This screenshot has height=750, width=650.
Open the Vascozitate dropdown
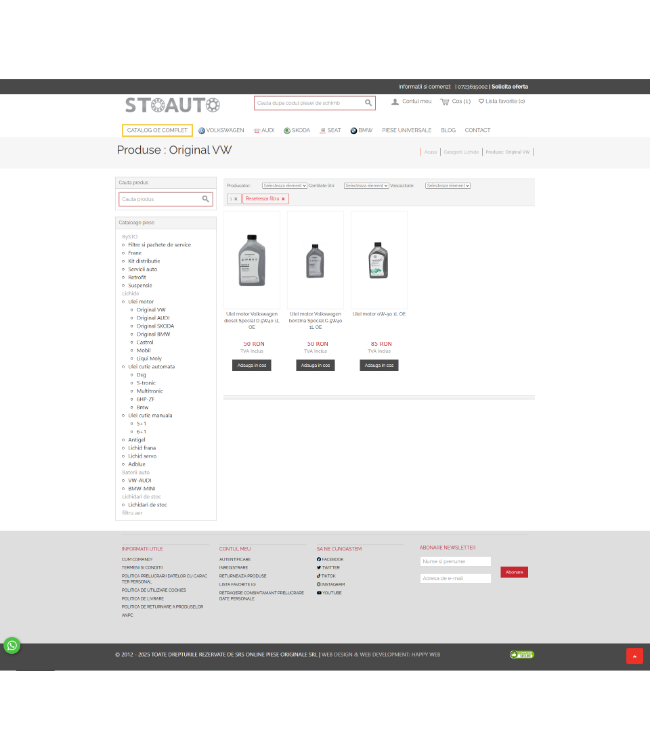[448, 186]
